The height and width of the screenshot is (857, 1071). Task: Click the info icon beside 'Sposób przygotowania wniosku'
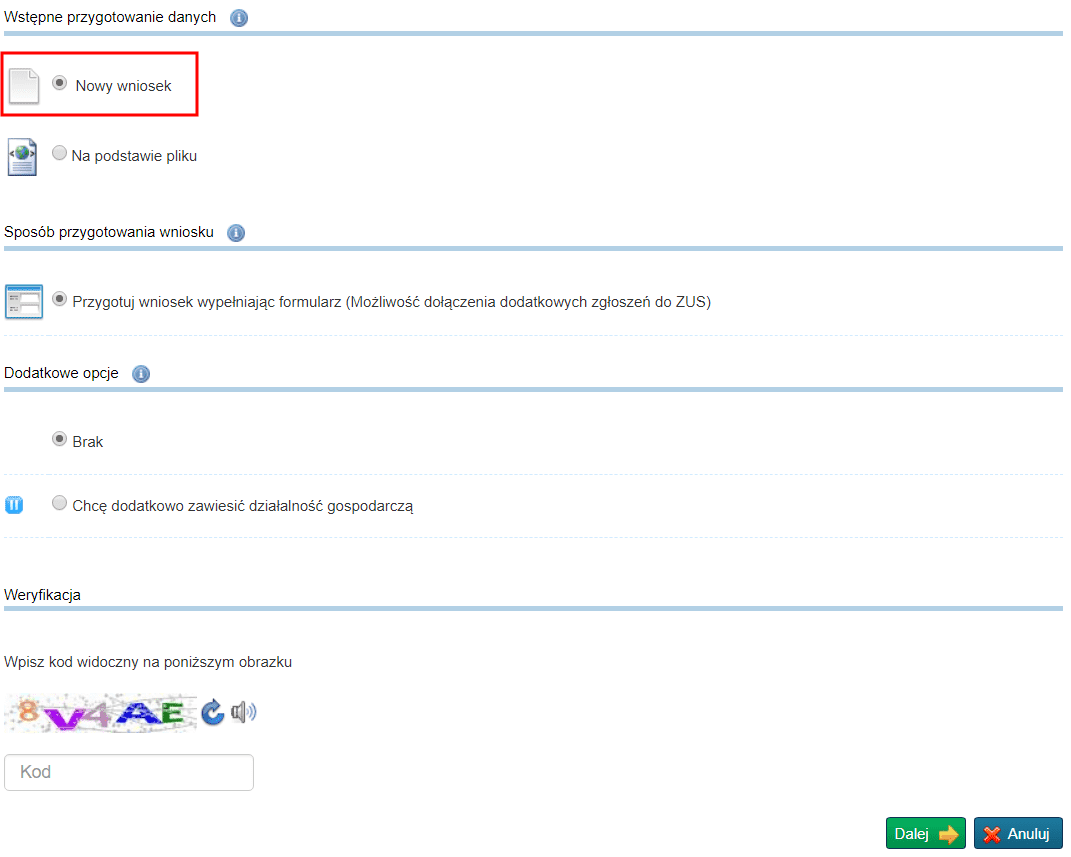pos(236,233)
